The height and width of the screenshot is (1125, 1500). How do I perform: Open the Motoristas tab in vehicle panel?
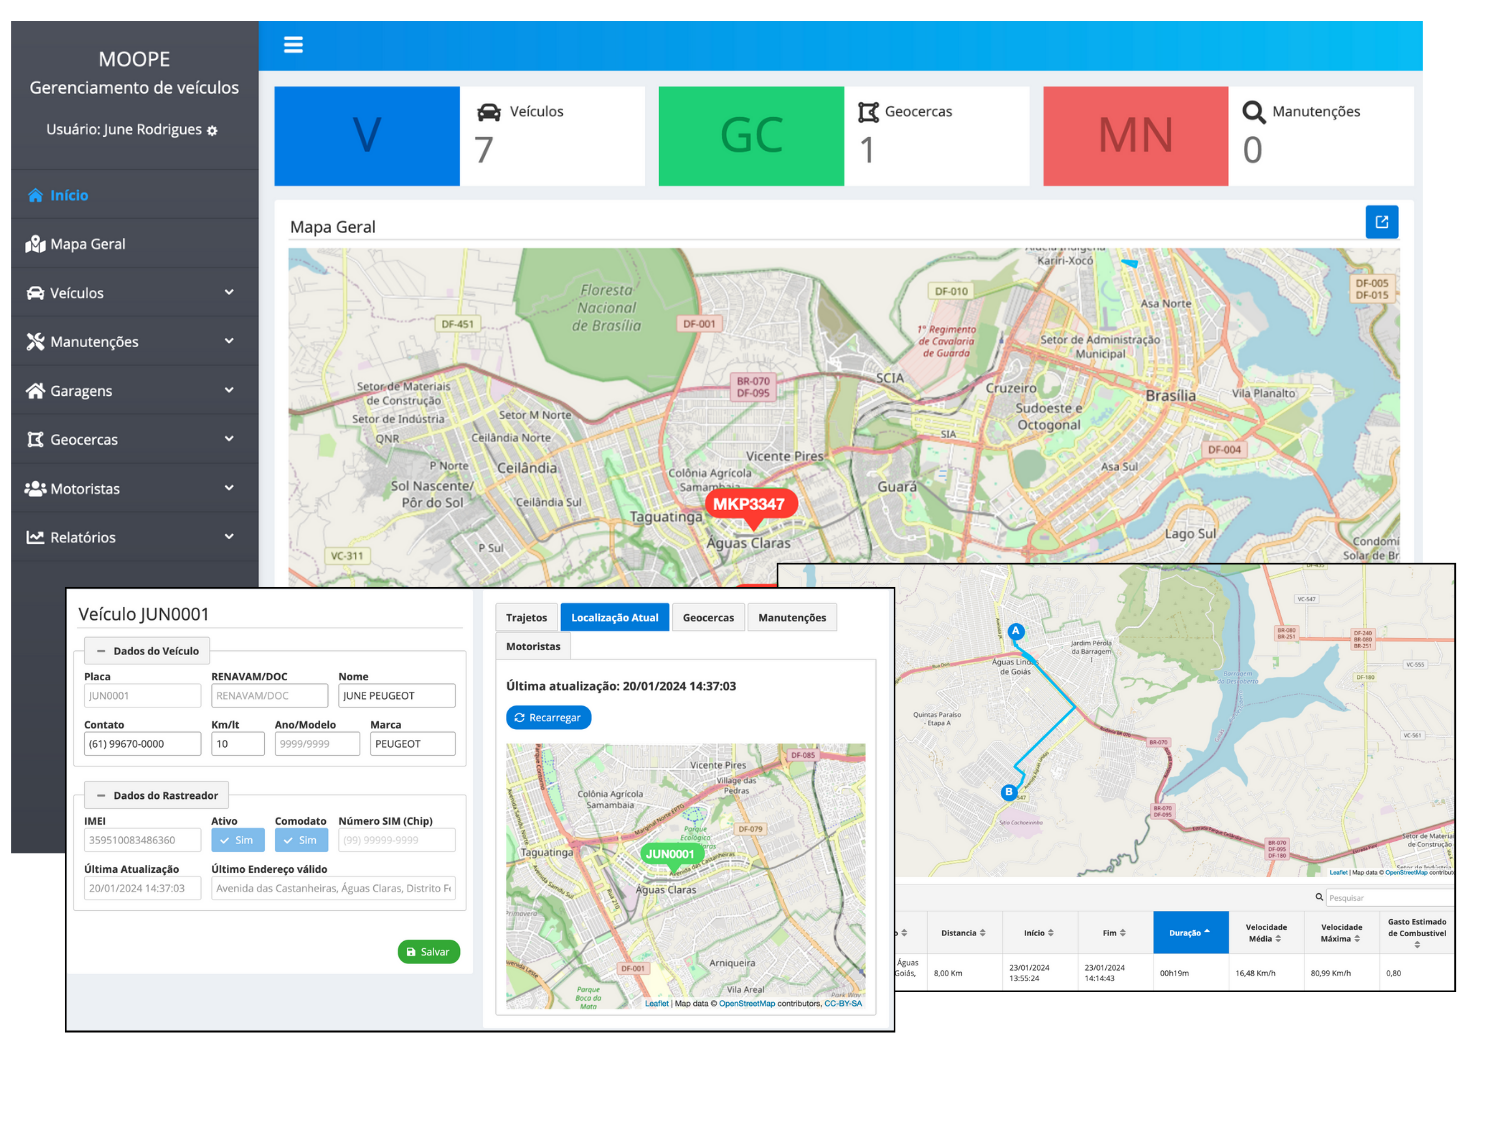click(533, 647)
